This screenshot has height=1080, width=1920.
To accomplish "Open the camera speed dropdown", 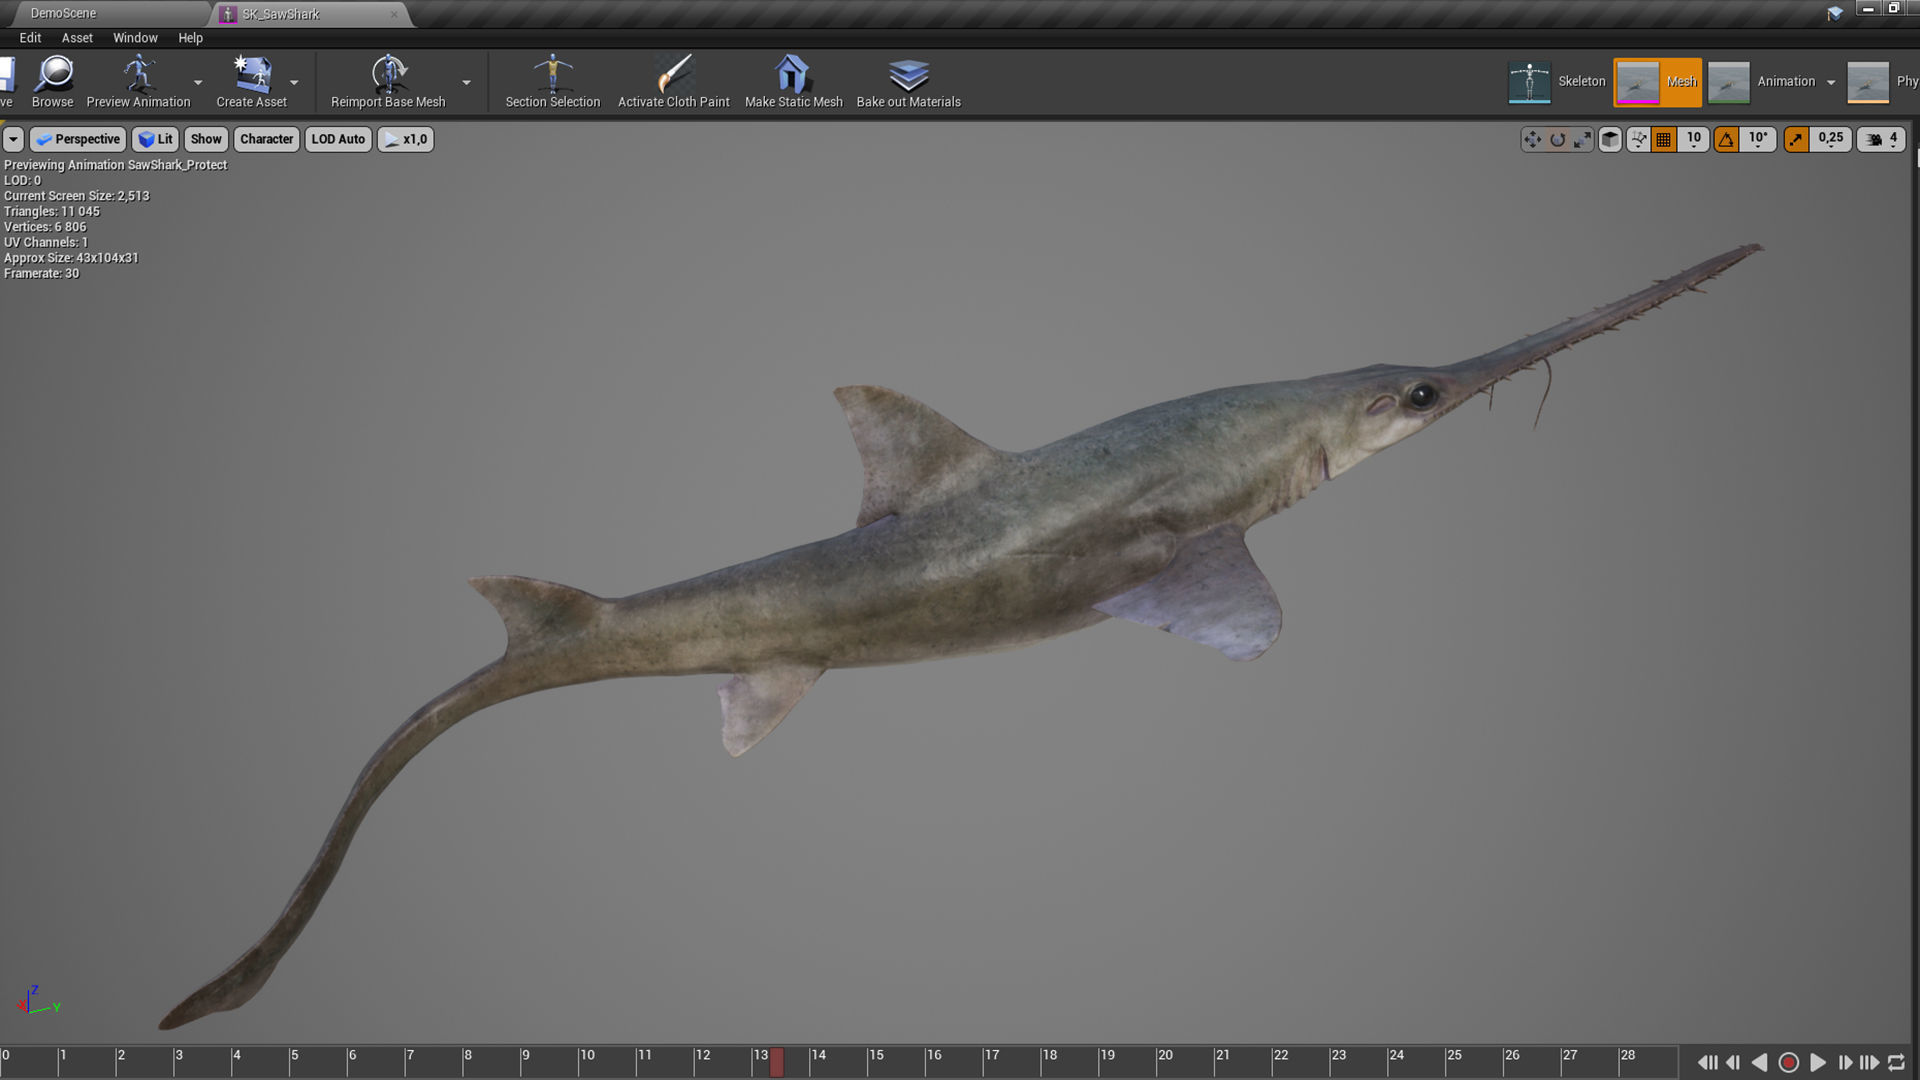I will [1881, 140].
